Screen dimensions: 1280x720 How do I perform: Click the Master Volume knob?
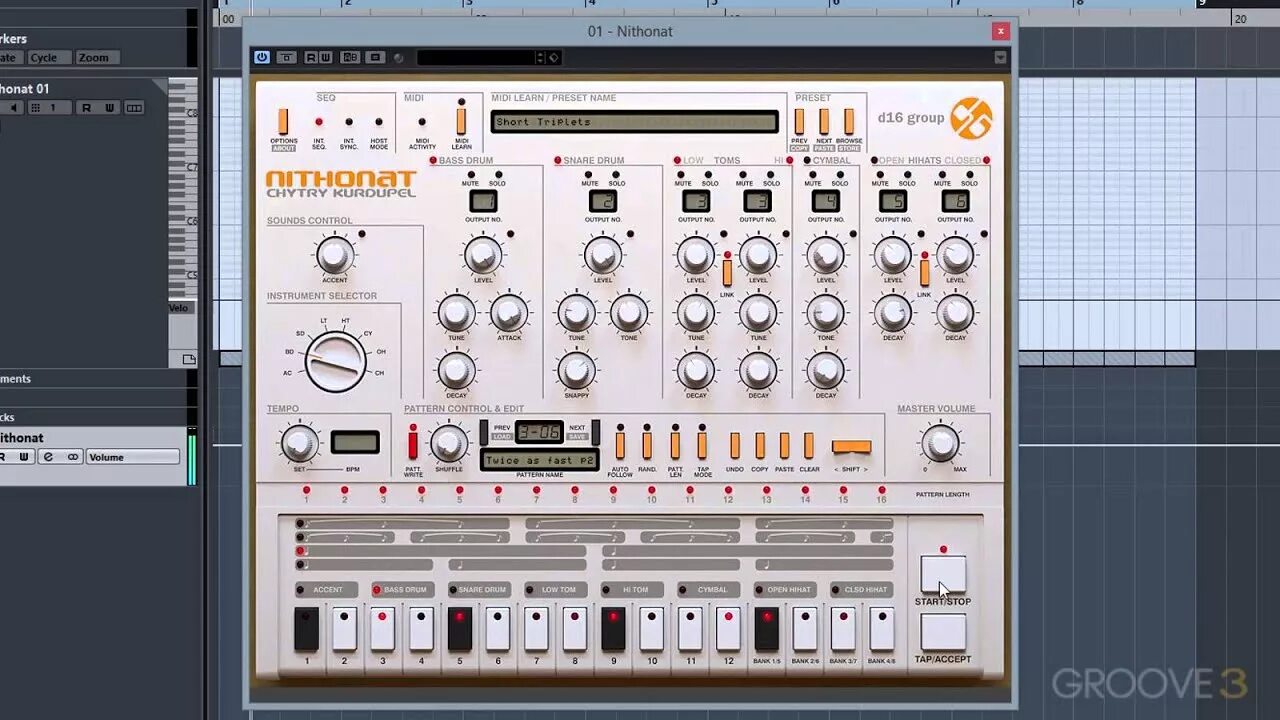[939, 443]
